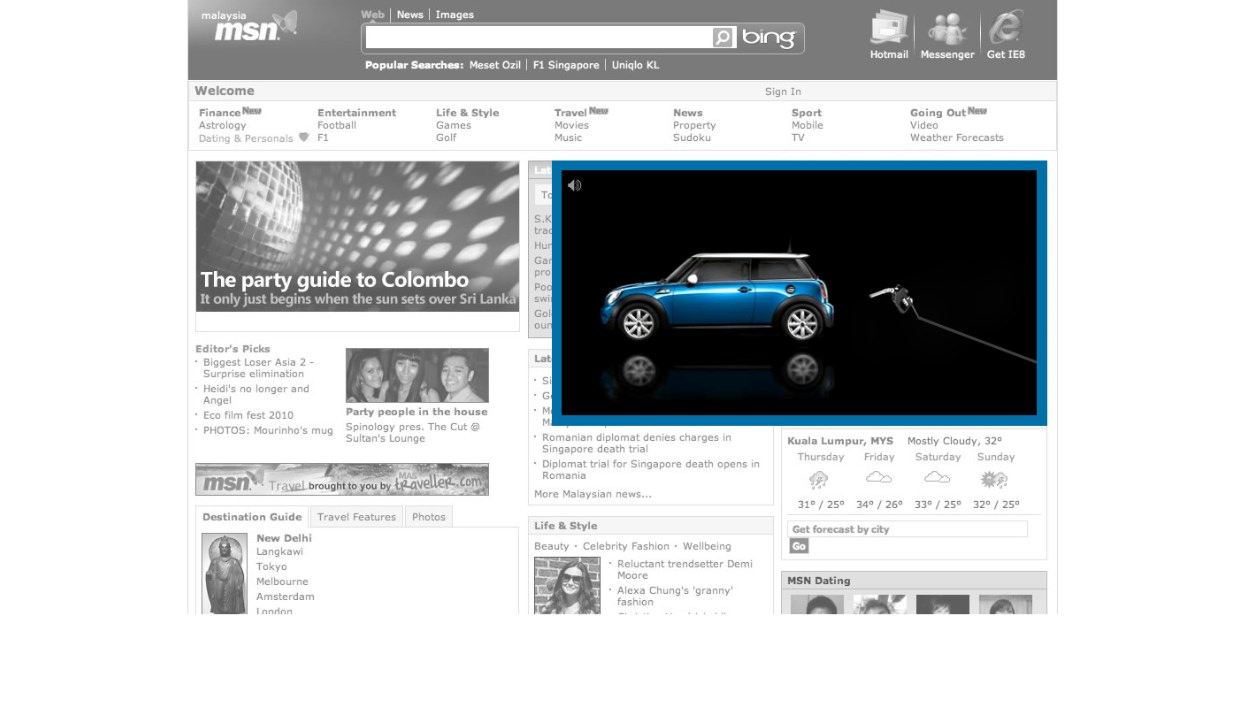1246x701 pixels.
Task: Search popular term Meset Ozil
Action: pyautogui.click(x=495, y=65)
